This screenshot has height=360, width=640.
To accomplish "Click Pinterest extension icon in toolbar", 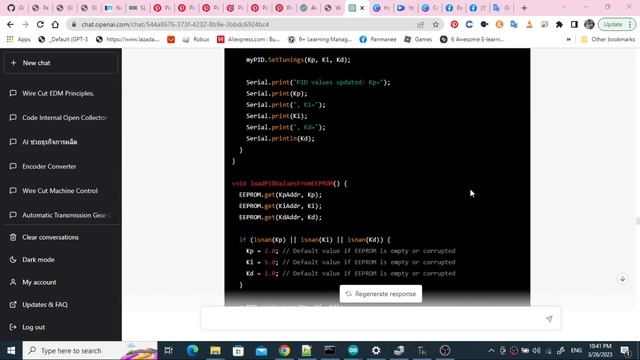I will [454, 24].
